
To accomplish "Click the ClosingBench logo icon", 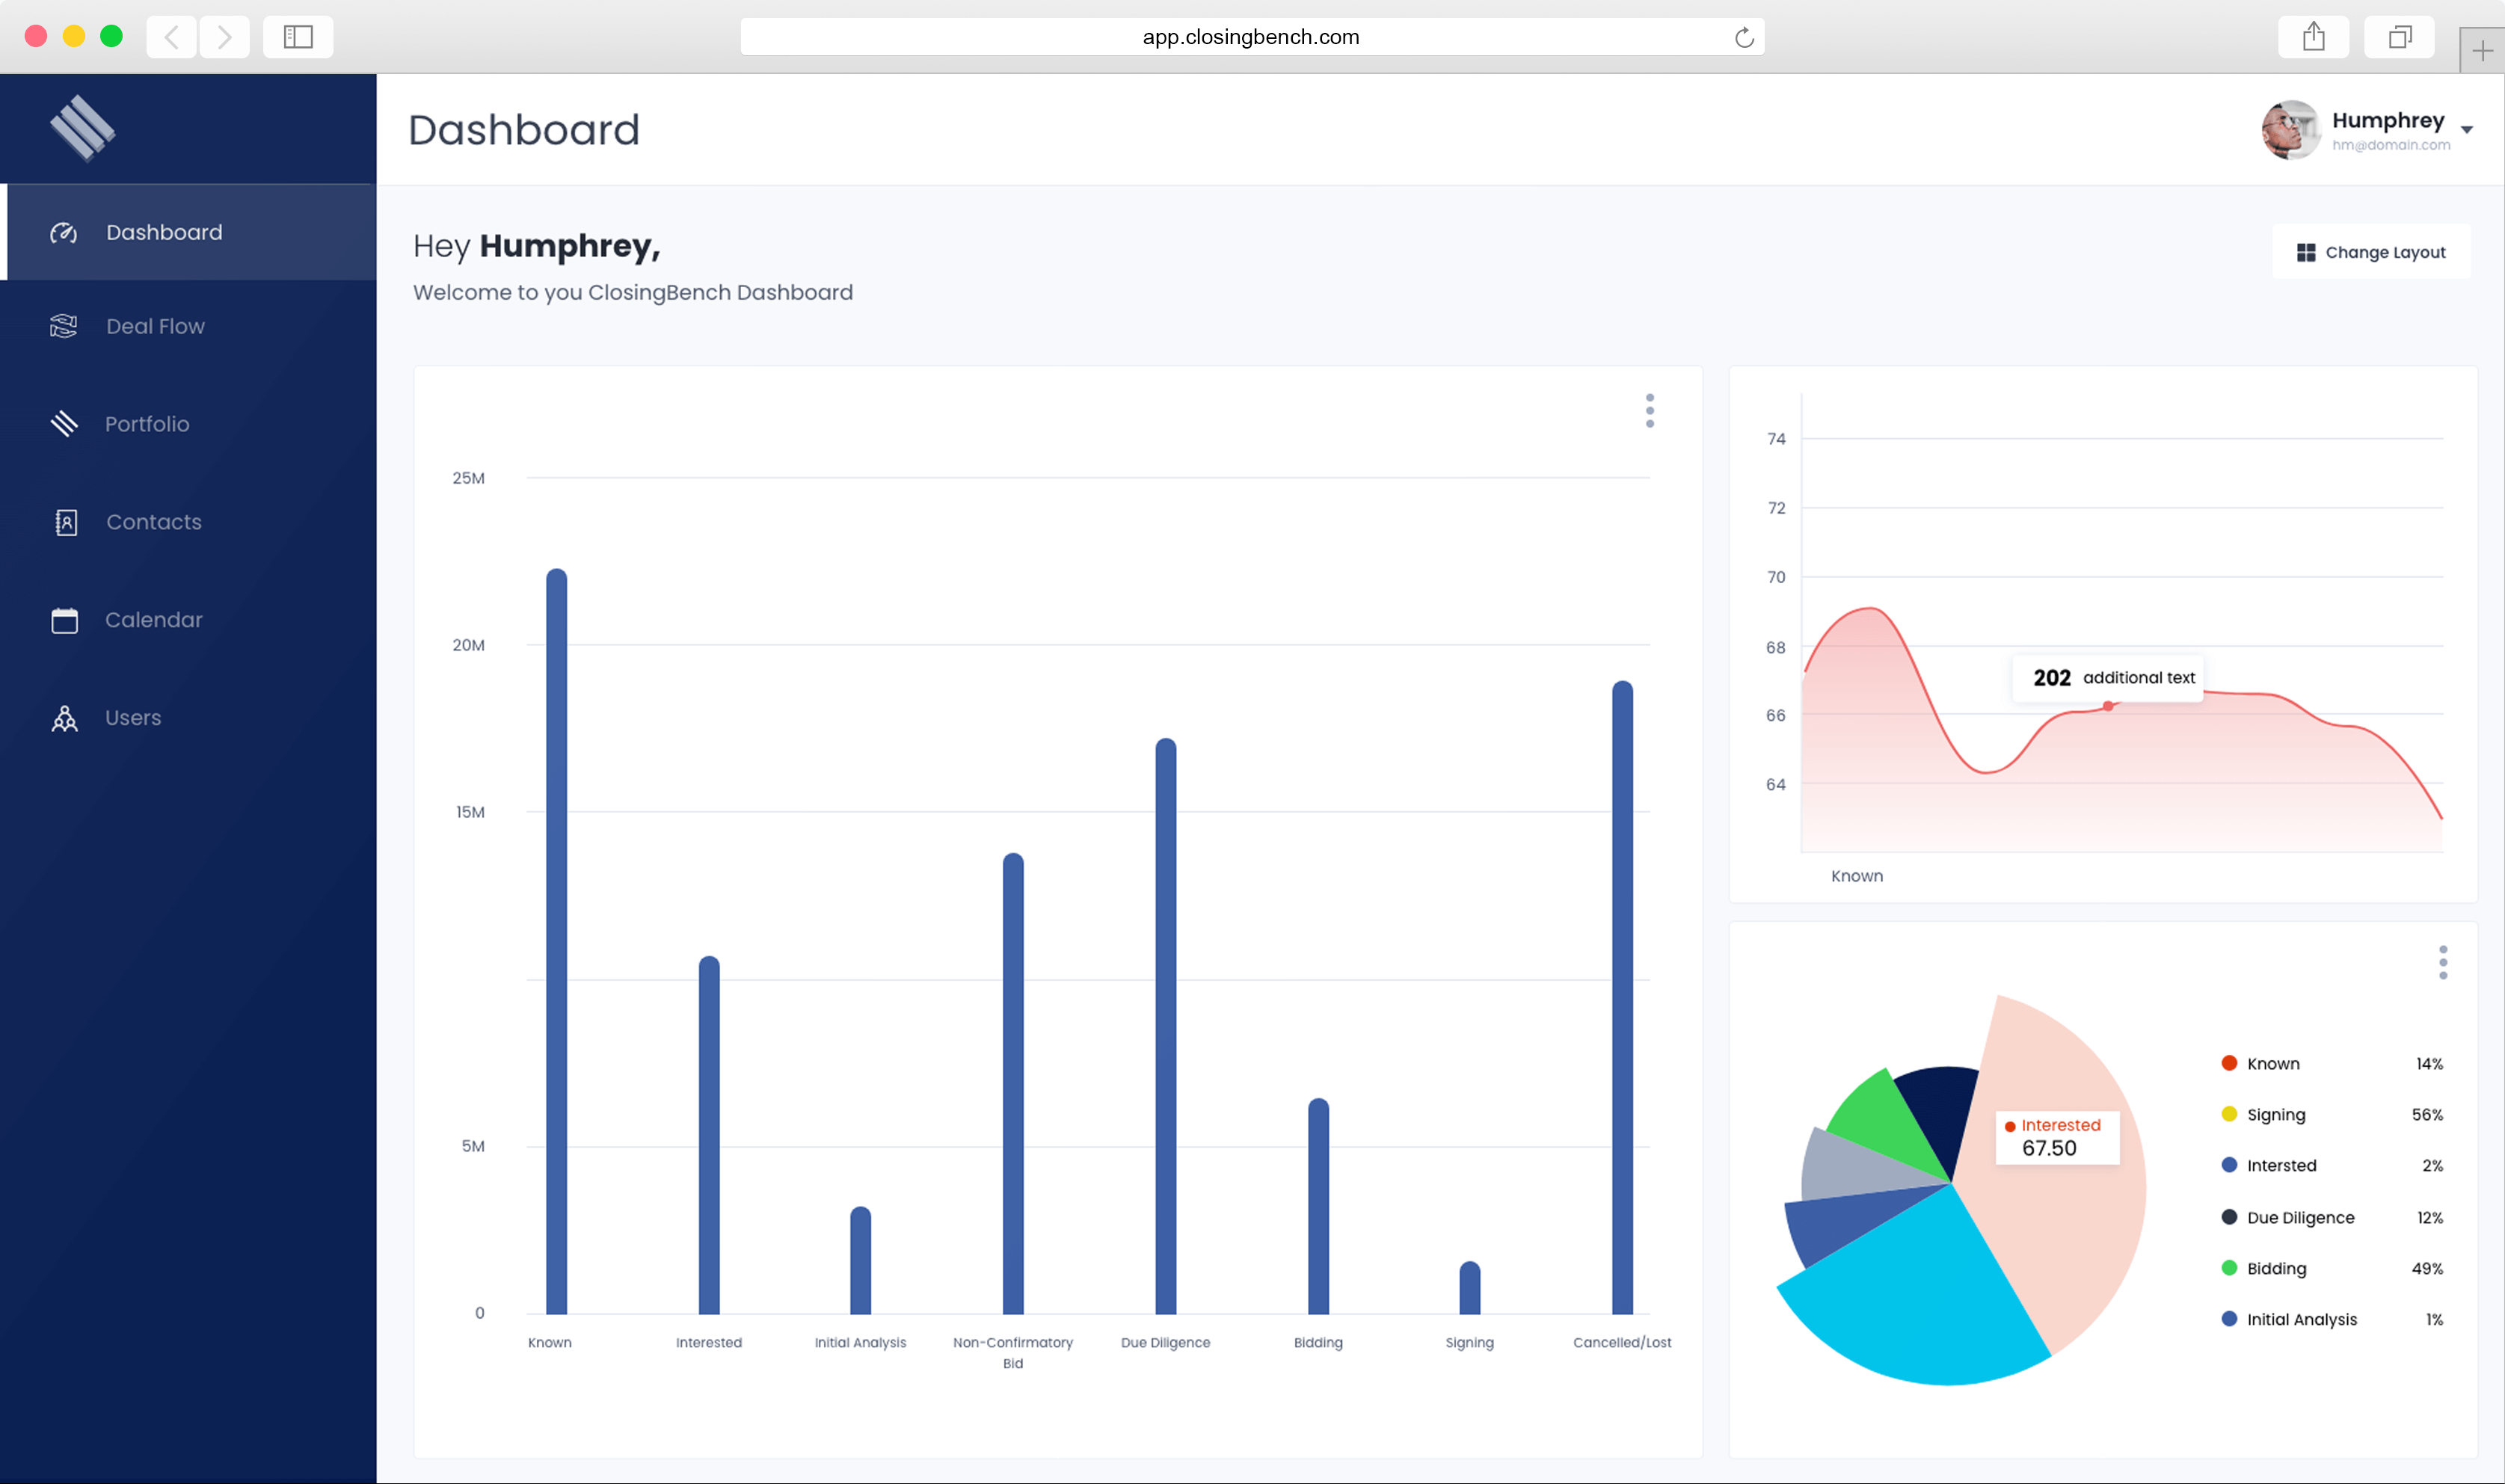I will pyautogui.click(x=82, y=128).
